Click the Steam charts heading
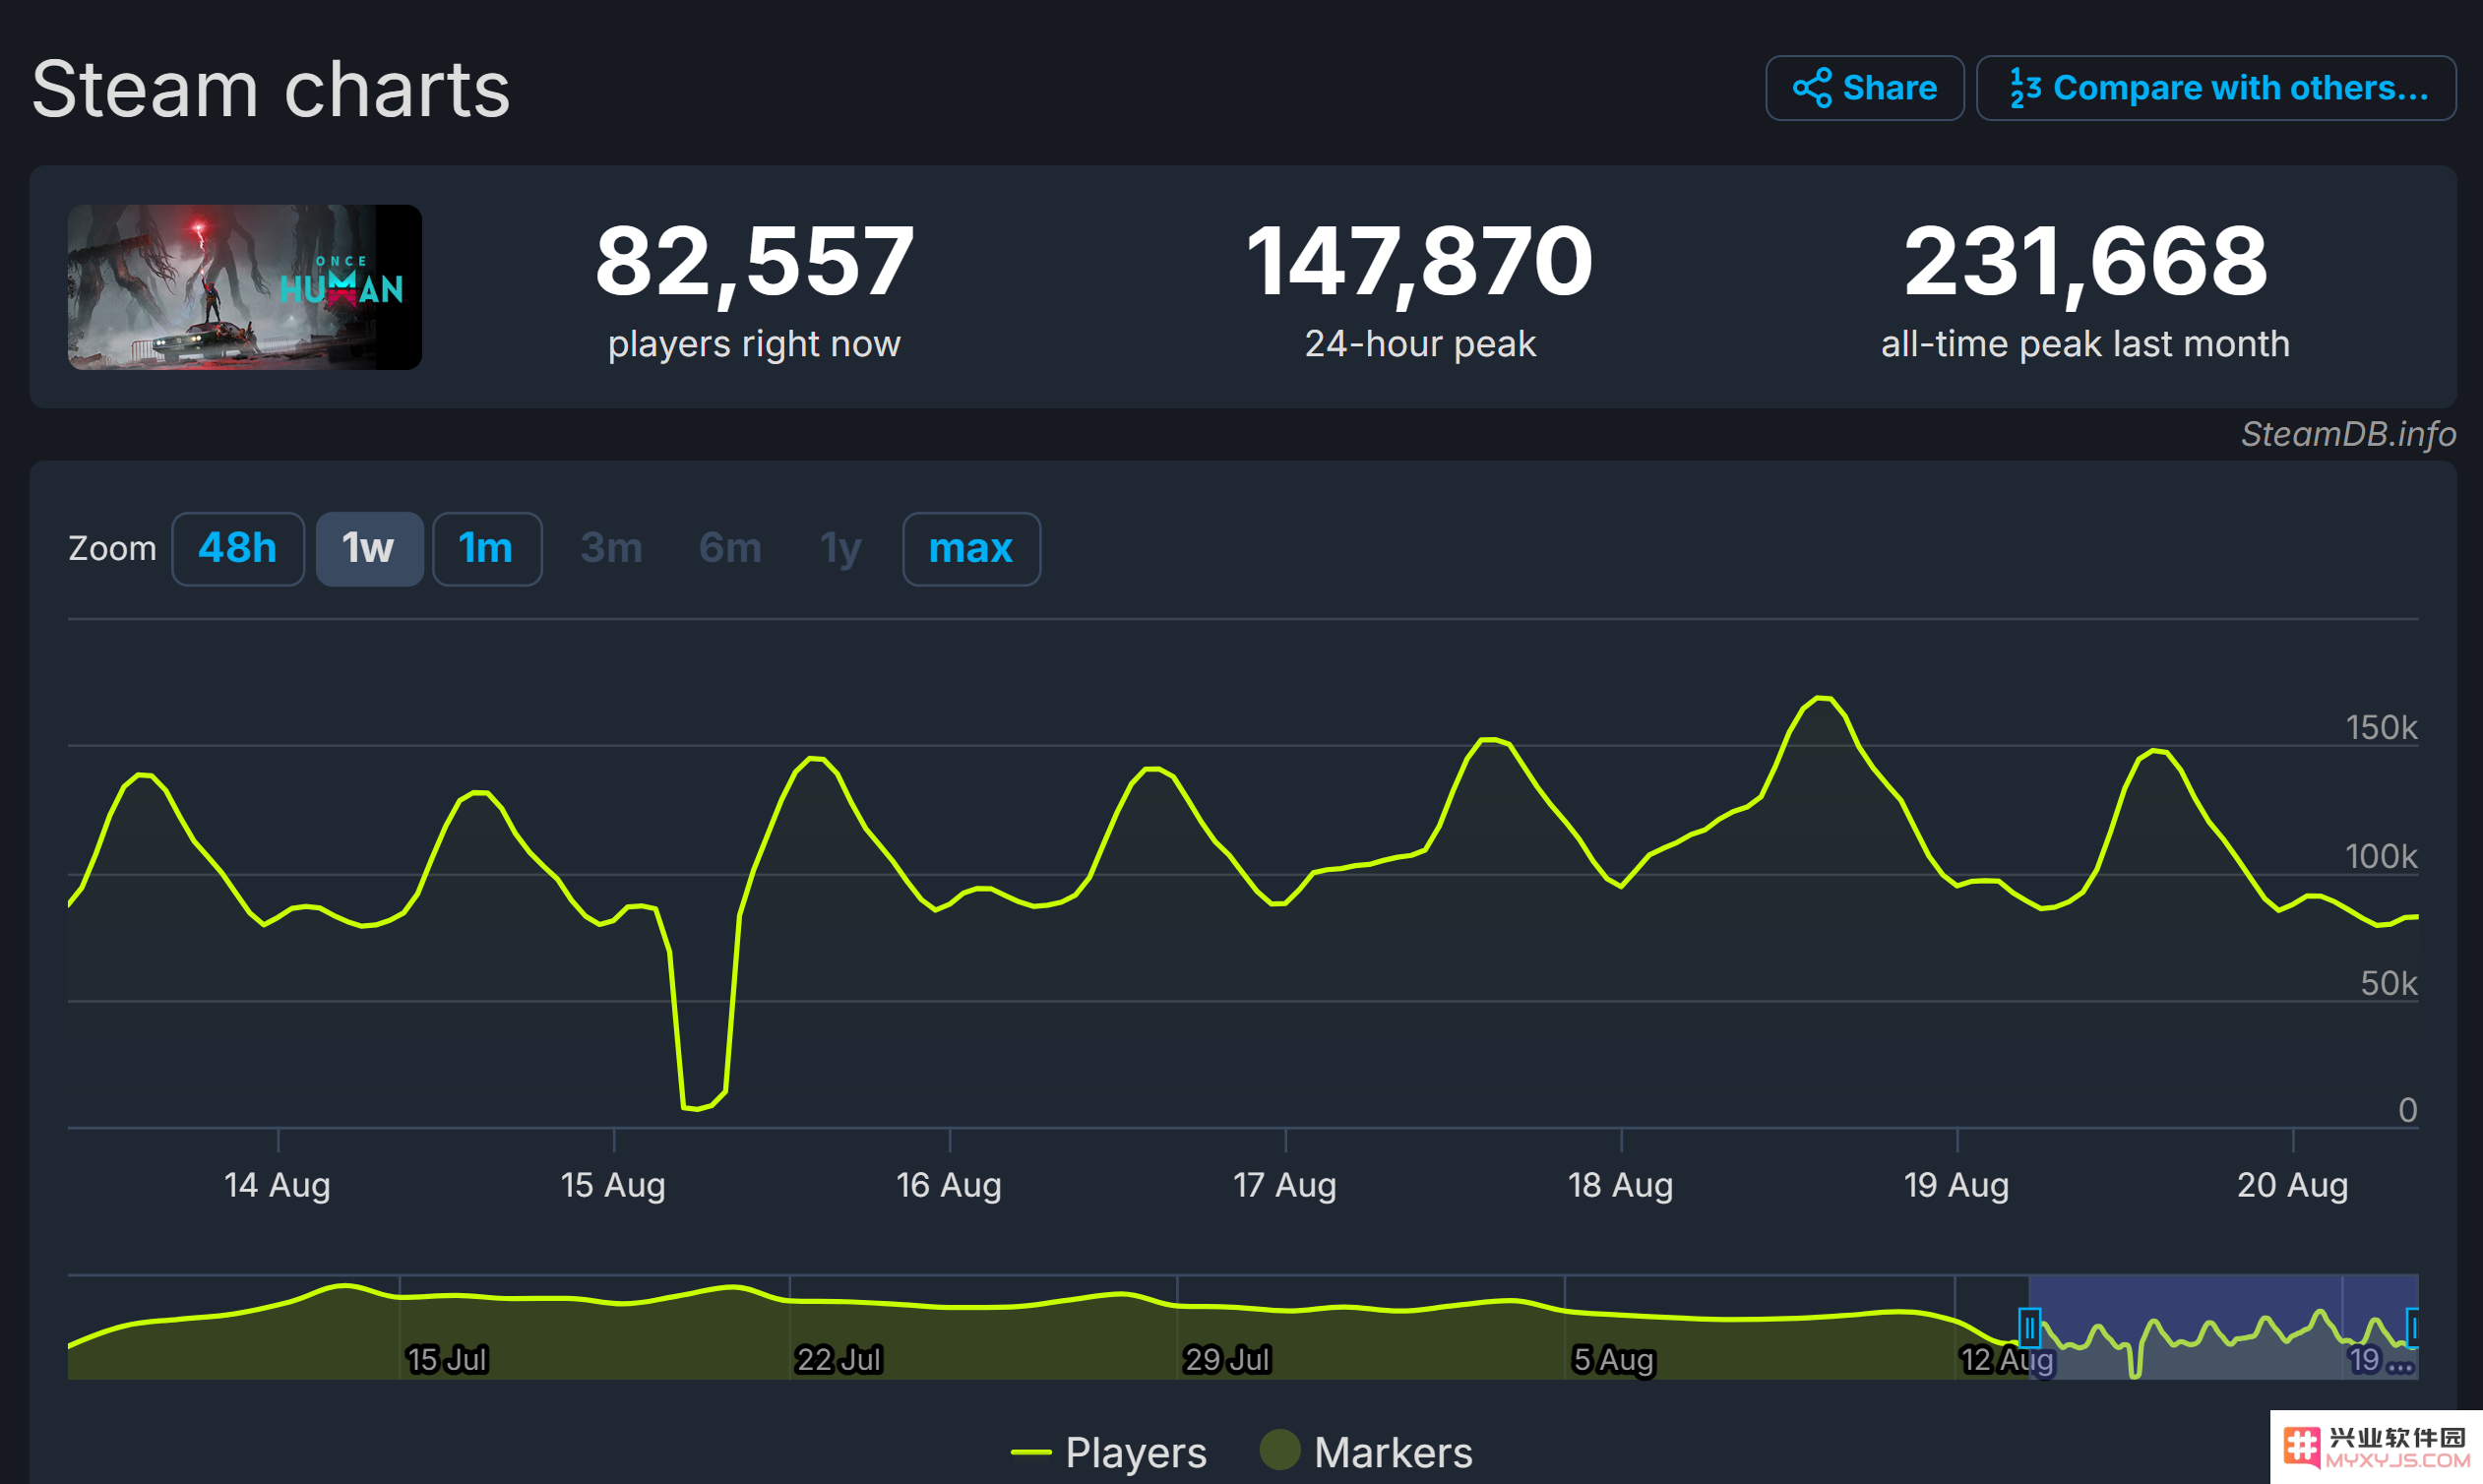The height and width of the screenshot is (1484, 2483). pyautogui.click(x=271, y=90)
